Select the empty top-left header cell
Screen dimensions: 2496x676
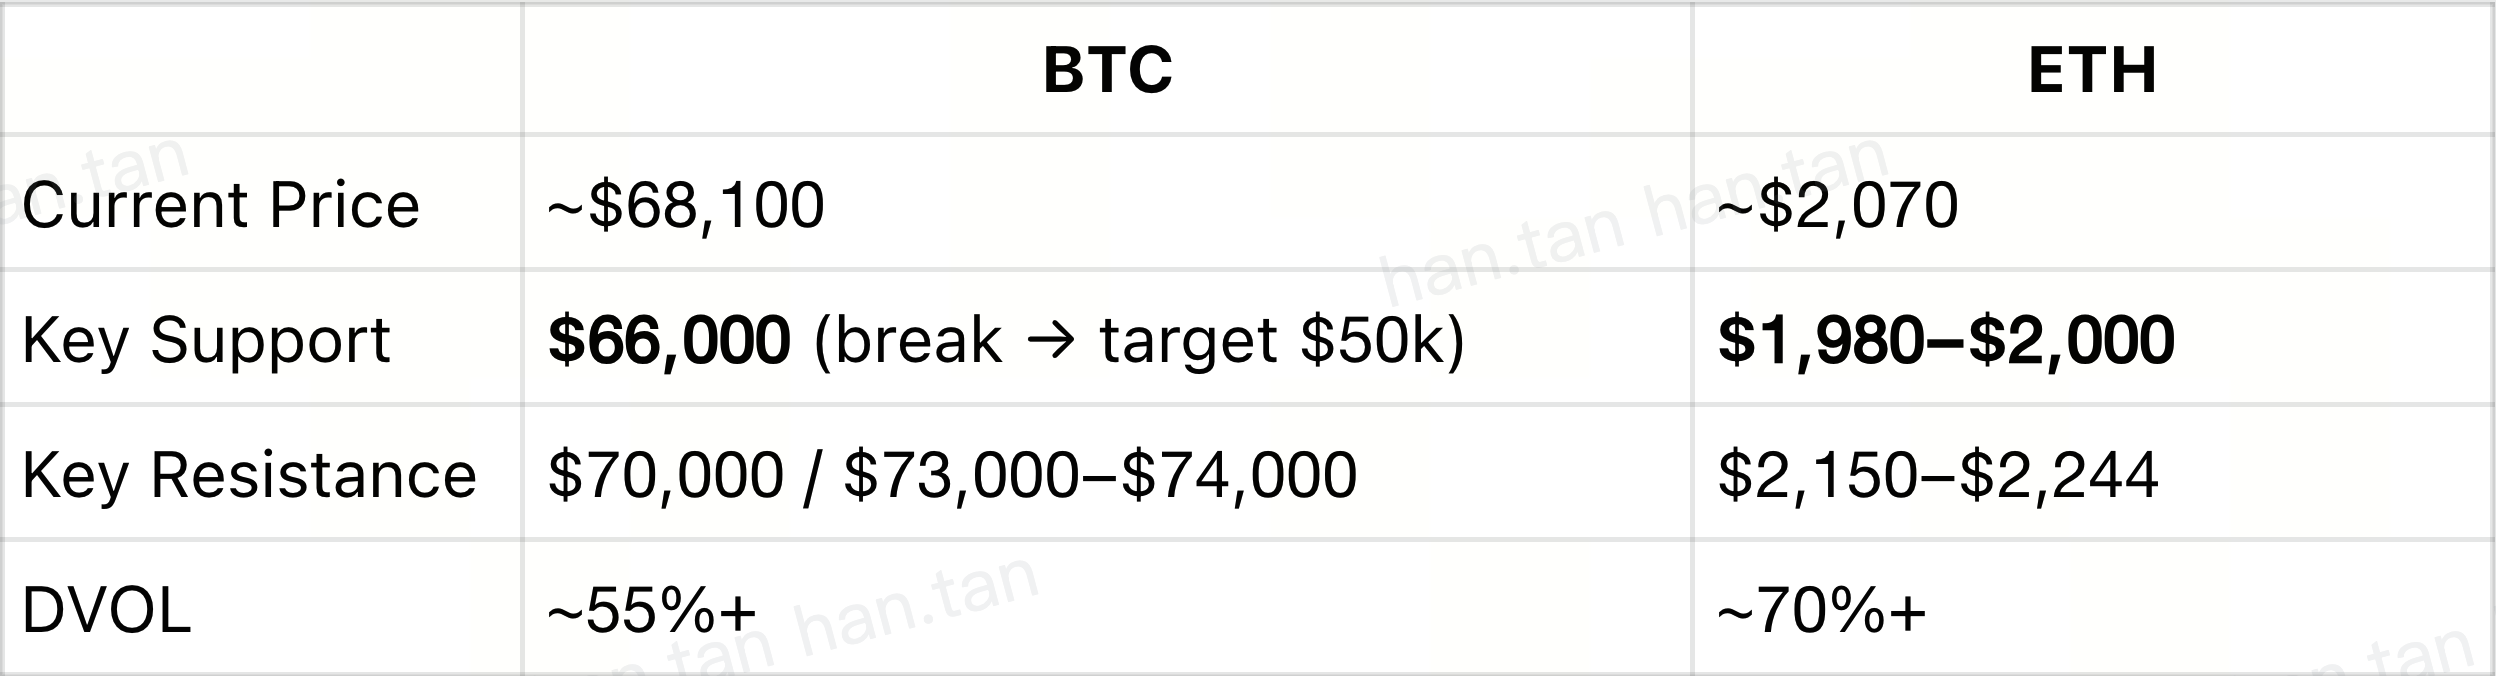click(x=260, y=70)
